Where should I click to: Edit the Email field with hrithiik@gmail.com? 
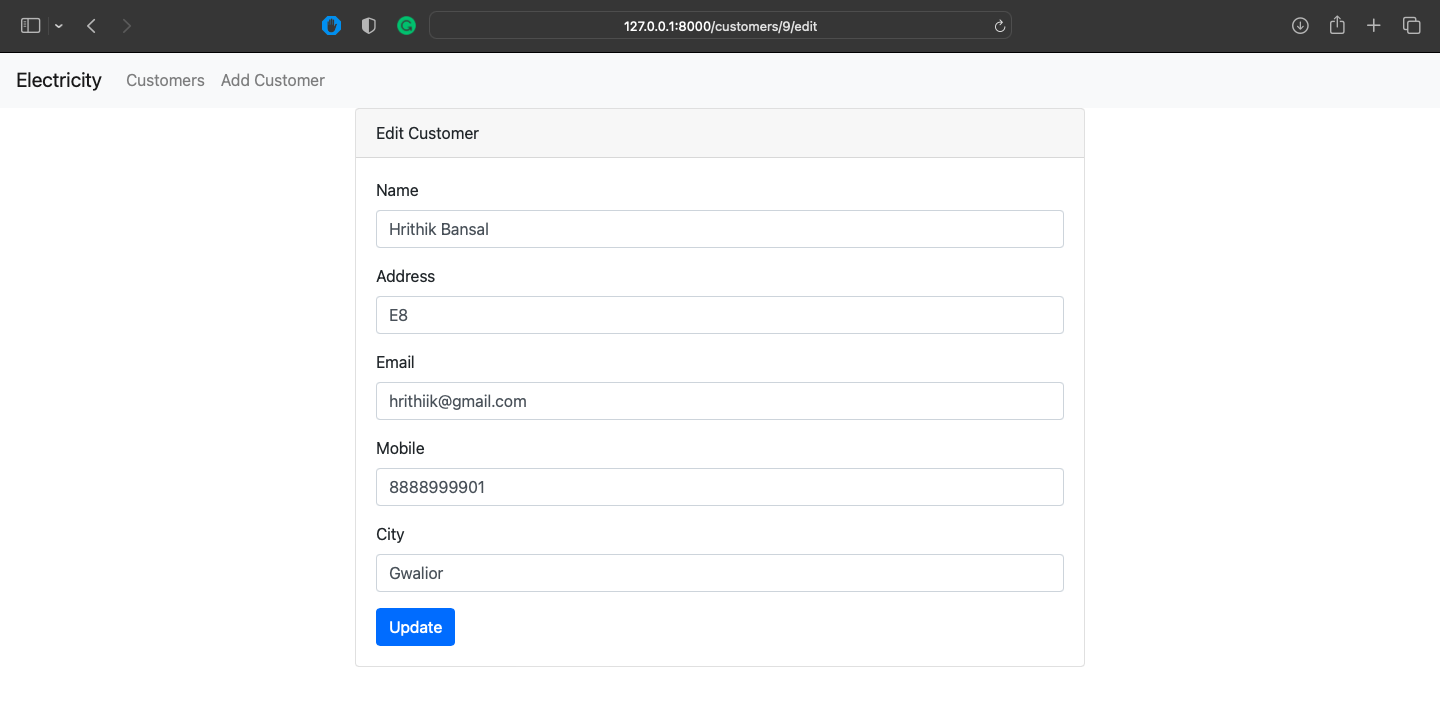tap(720, 401)
